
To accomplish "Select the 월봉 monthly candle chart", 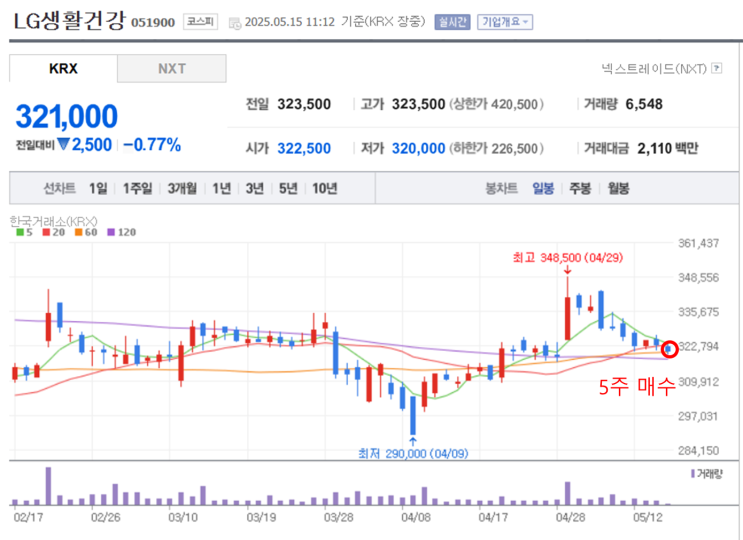I will pos(618,189).
